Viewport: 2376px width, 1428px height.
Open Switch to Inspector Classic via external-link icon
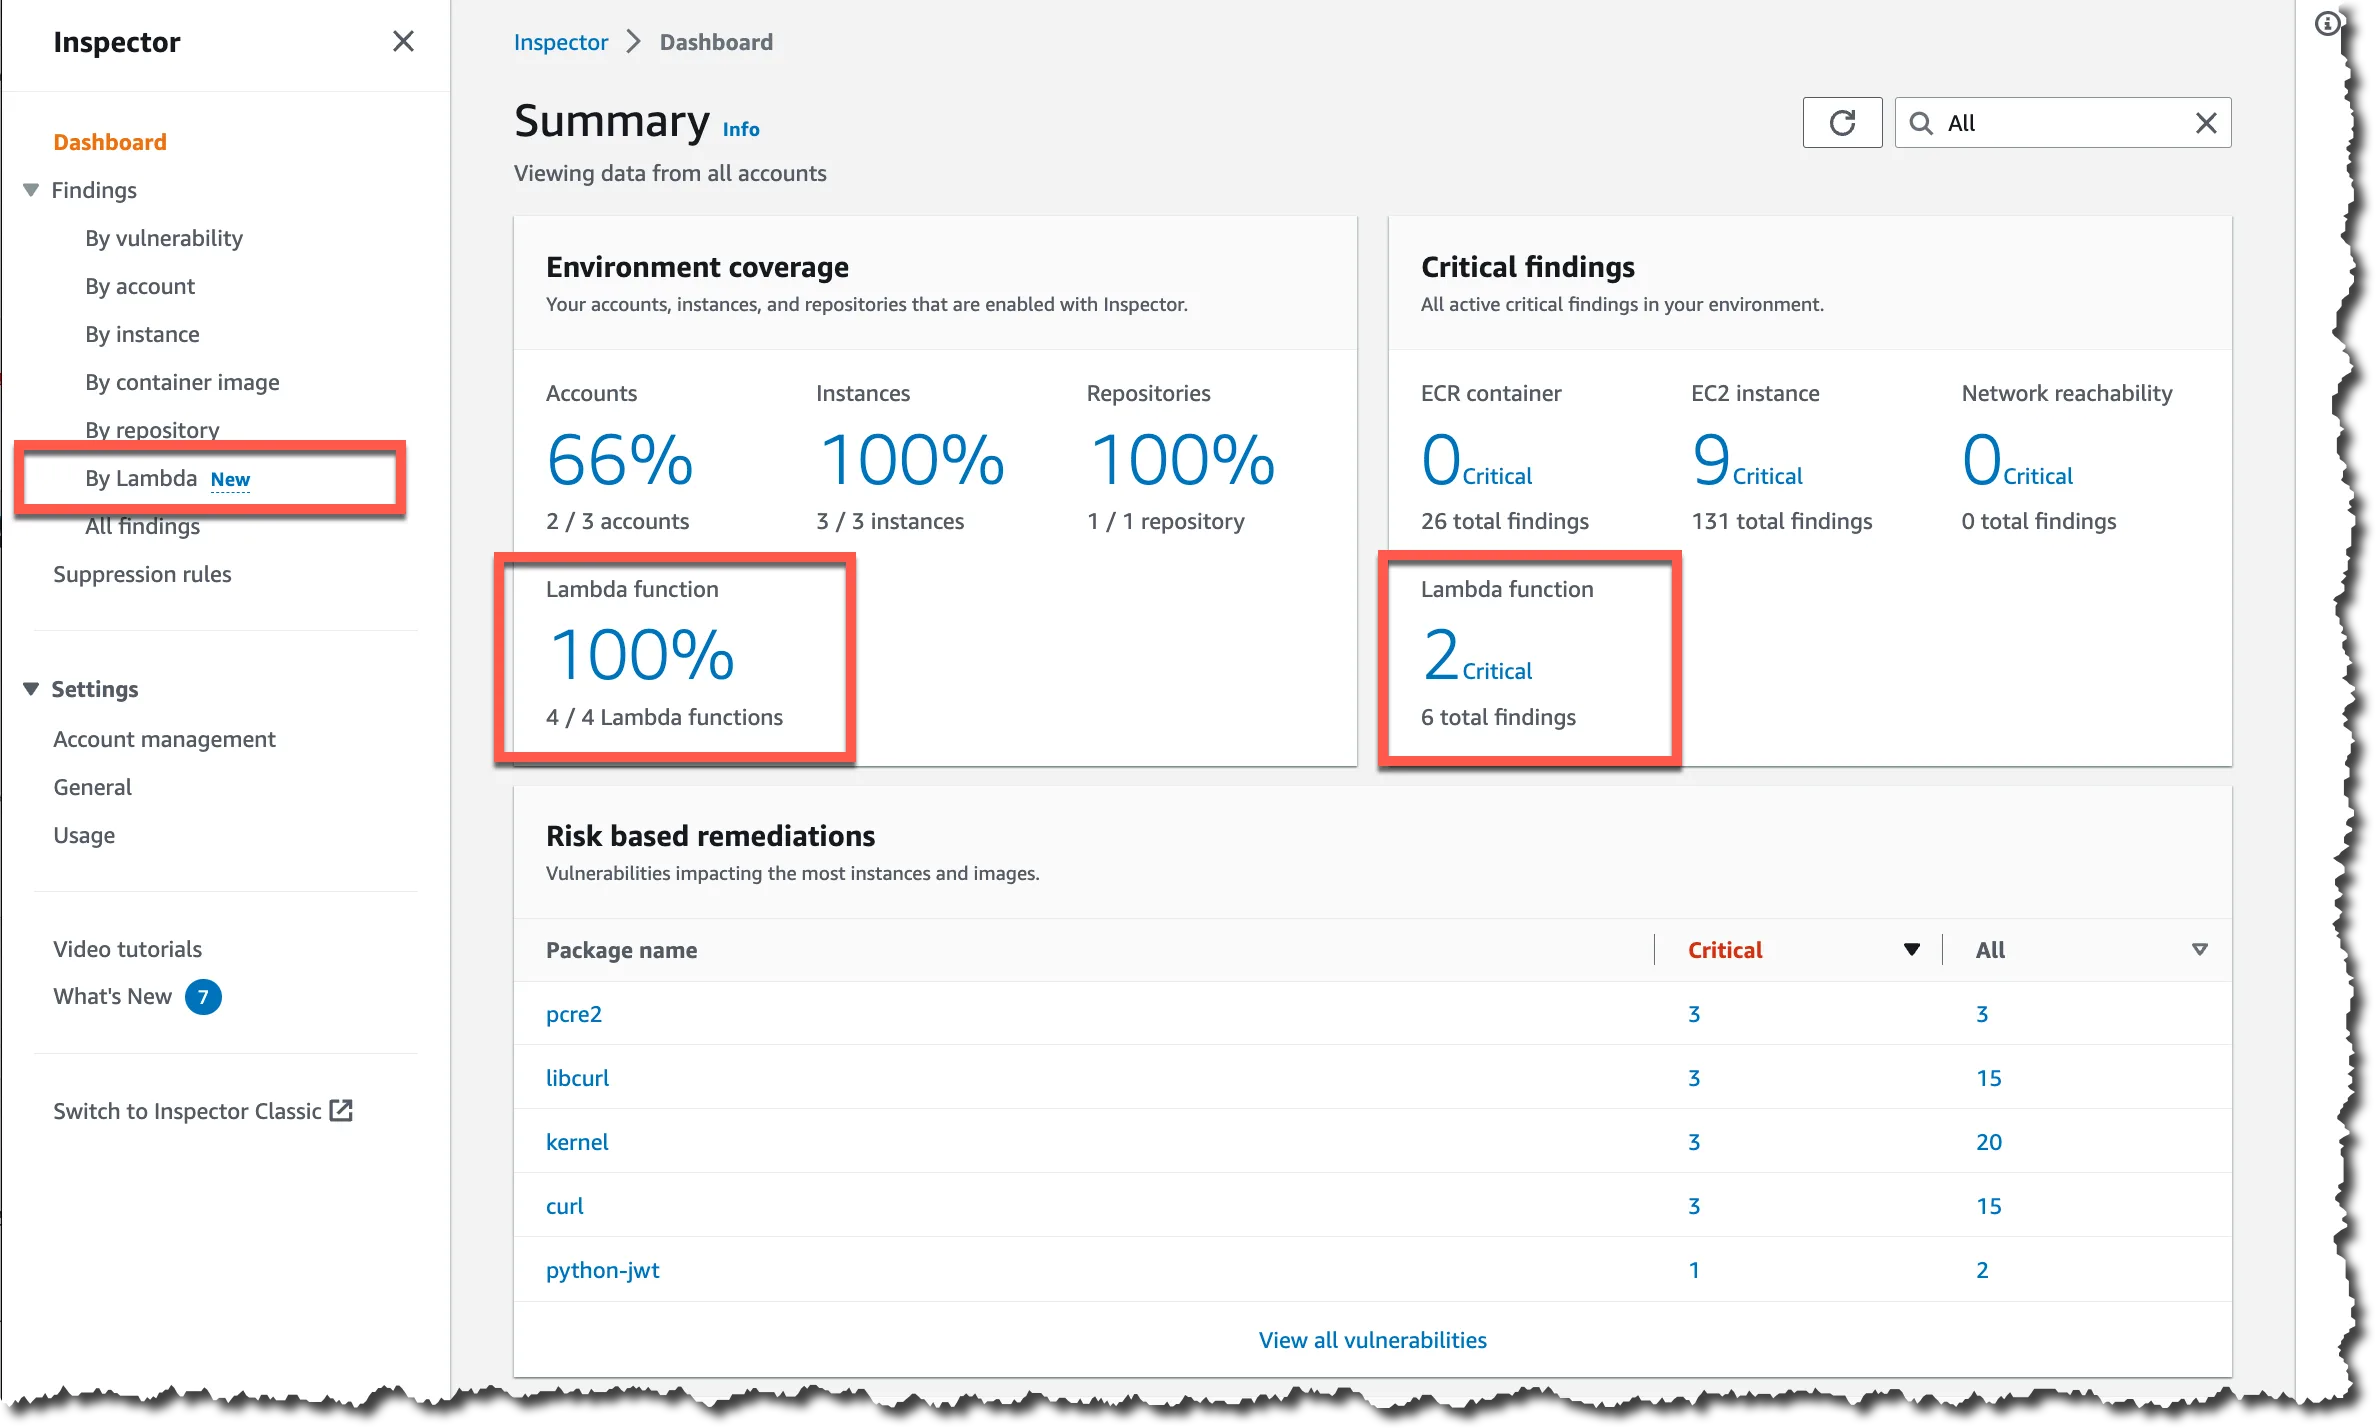coord(341,1110)
